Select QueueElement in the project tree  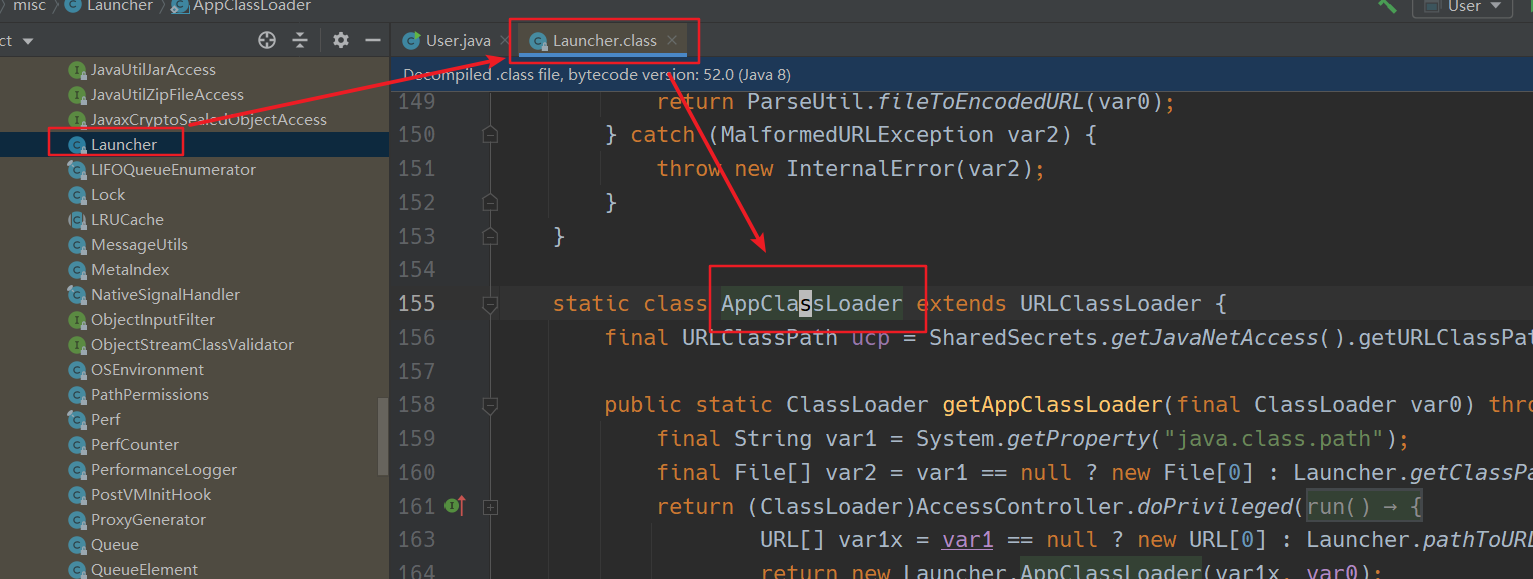coord(144,570)
